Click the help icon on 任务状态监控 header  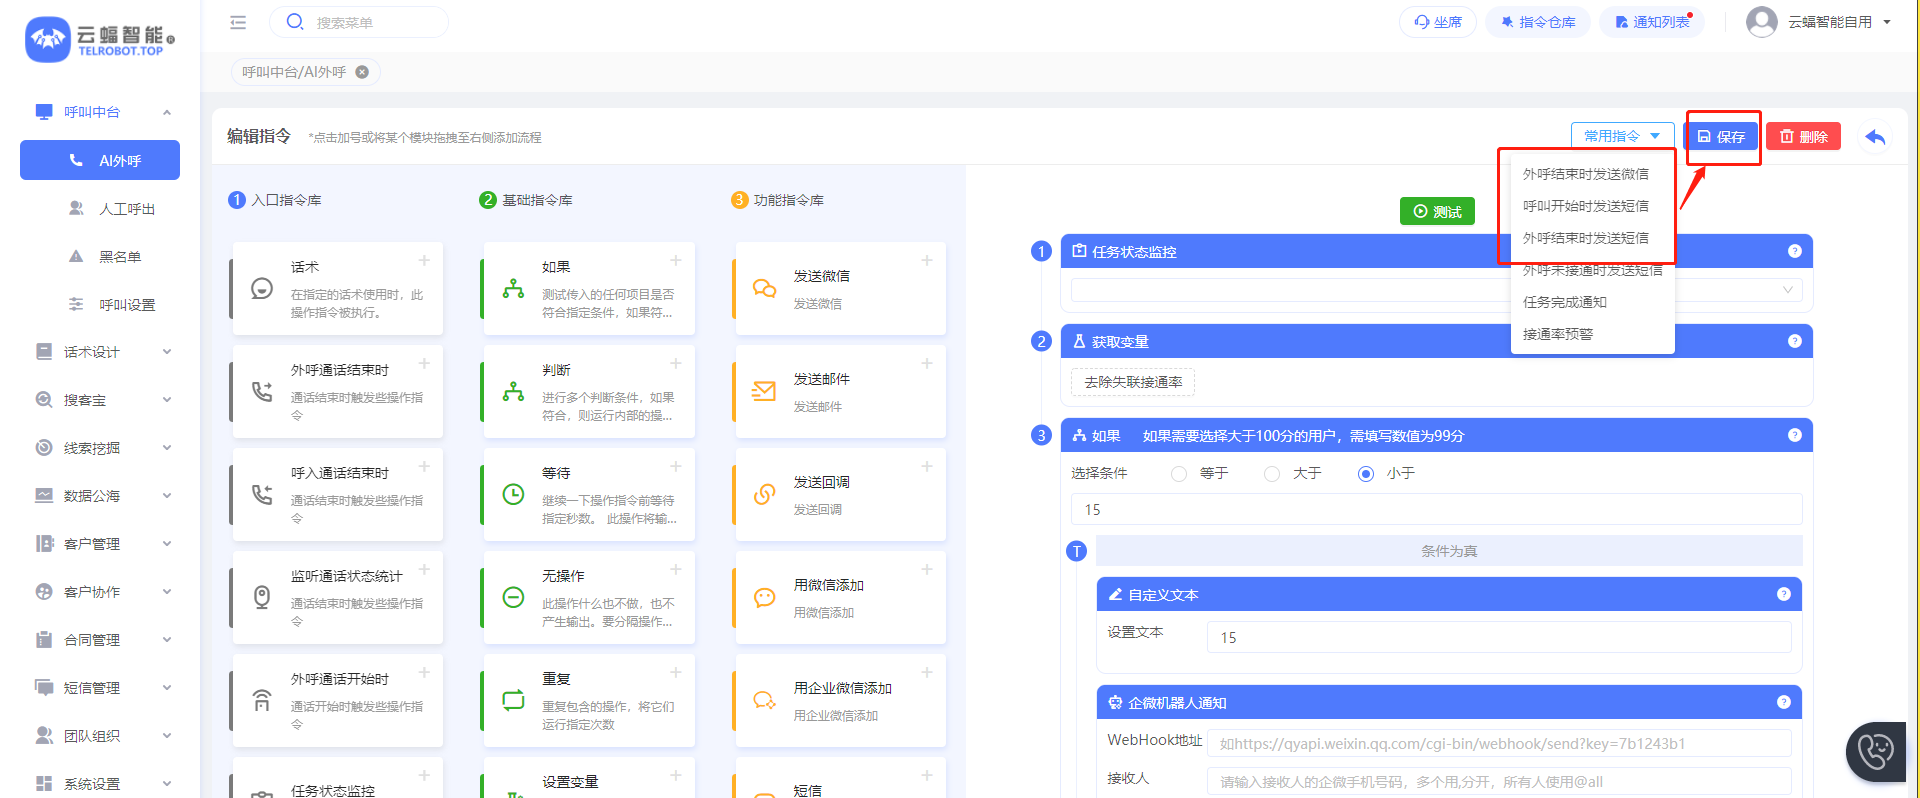(x=1795, y=251)
